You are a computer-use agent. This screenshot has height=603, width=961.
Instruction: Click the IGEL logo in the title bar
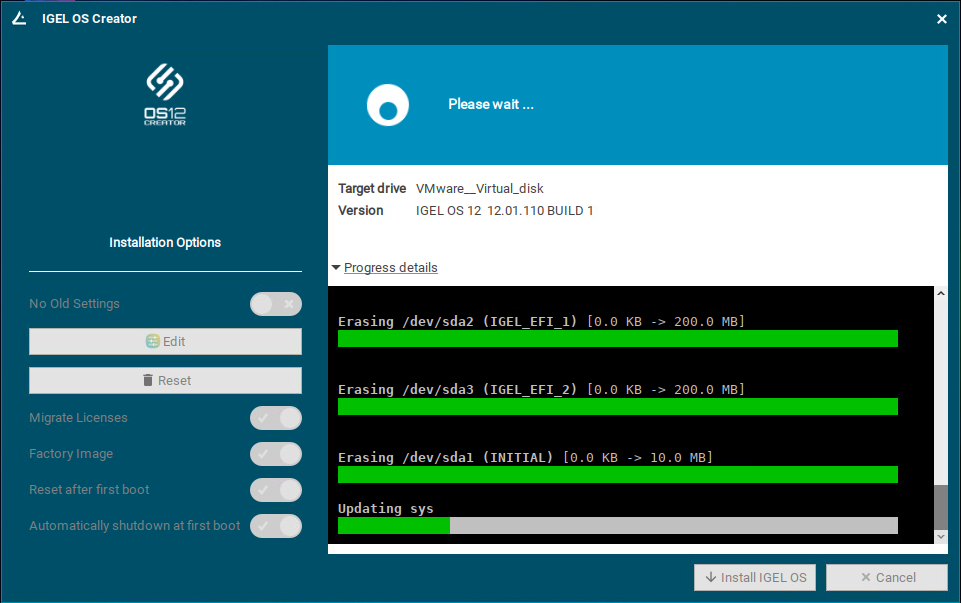coord(18,18)
